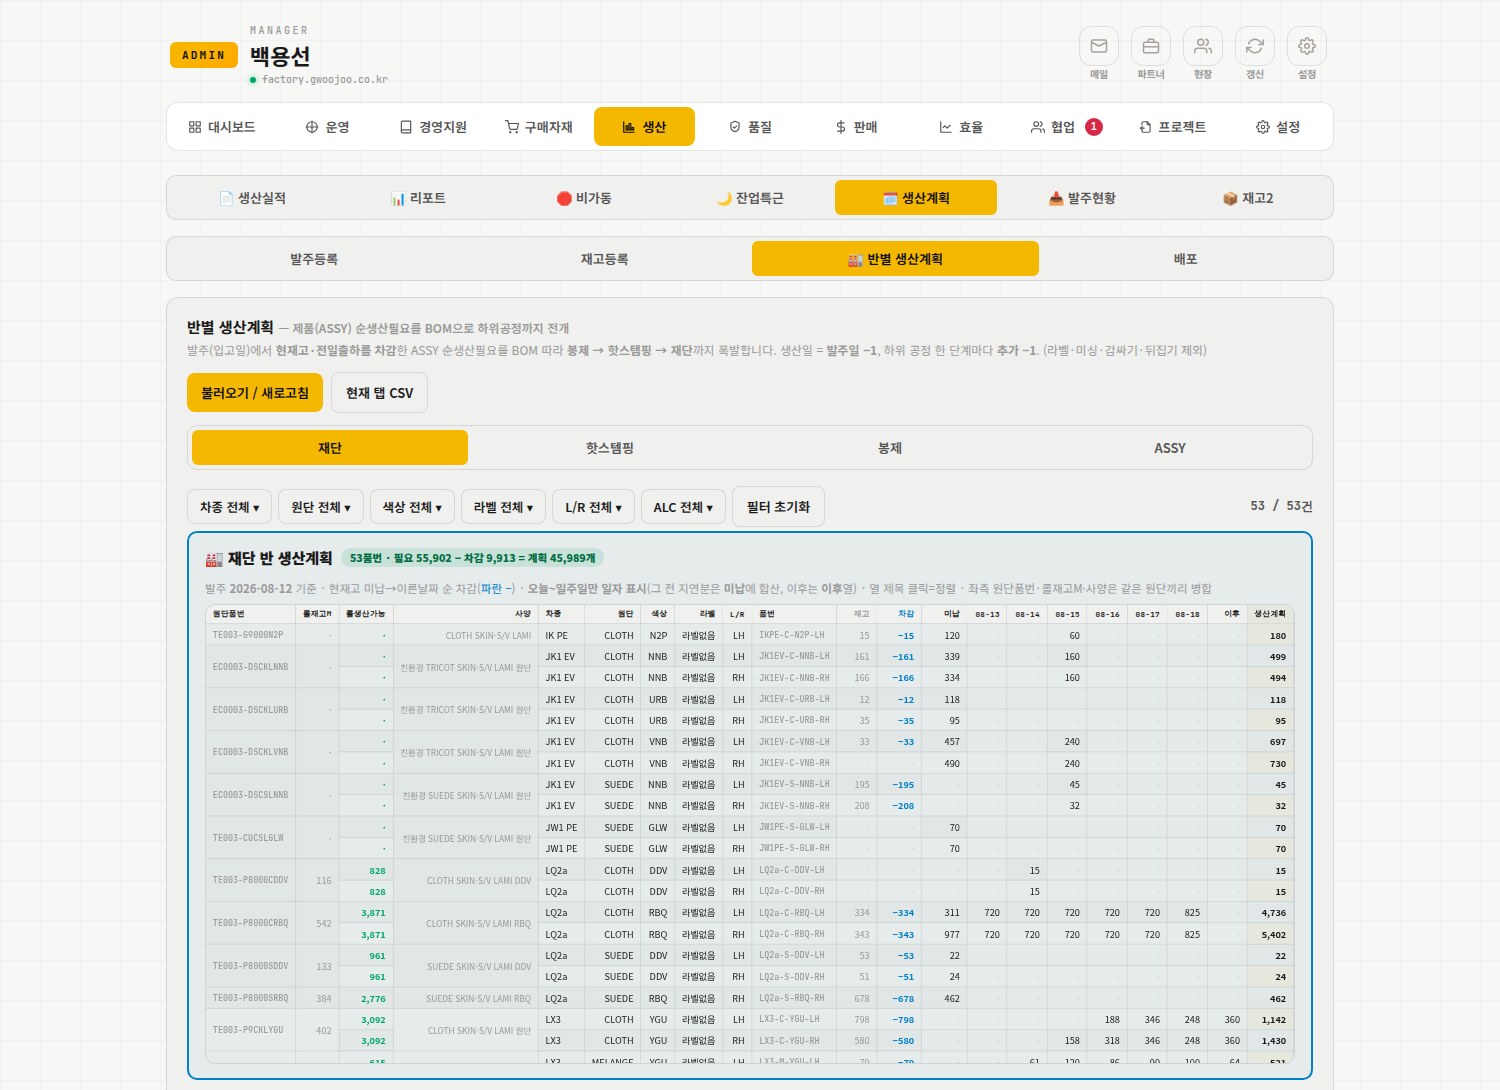Reset filters with 필터 초기화
1500x1090 pixels.
779,507
